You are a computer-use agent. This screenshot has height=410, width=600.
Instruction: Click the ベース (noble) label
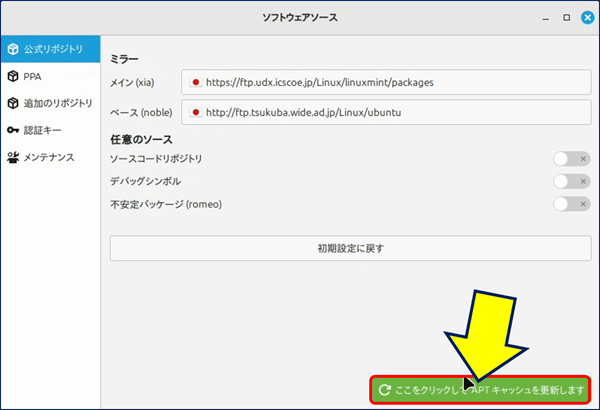(141, 113)
